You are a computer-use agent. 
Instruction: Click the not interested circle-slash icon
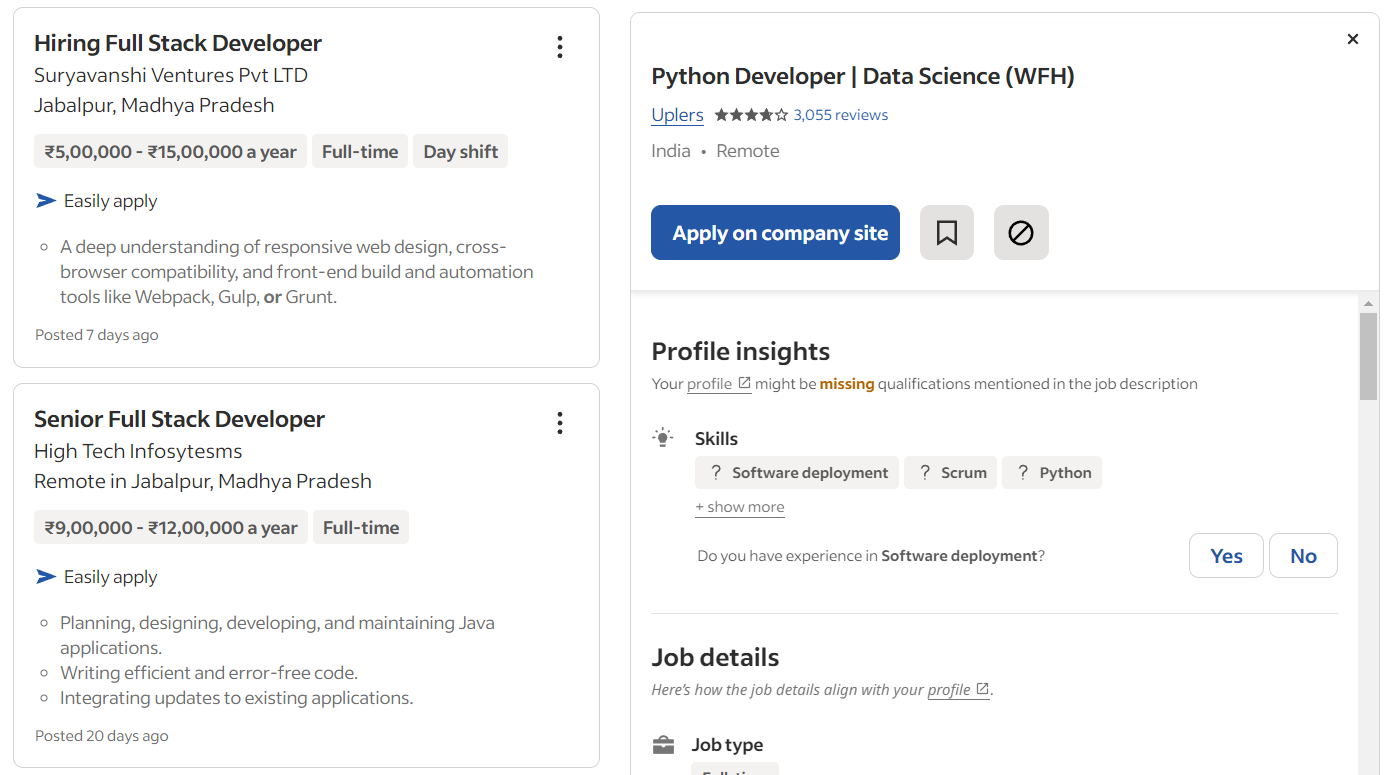(1020, 233)
